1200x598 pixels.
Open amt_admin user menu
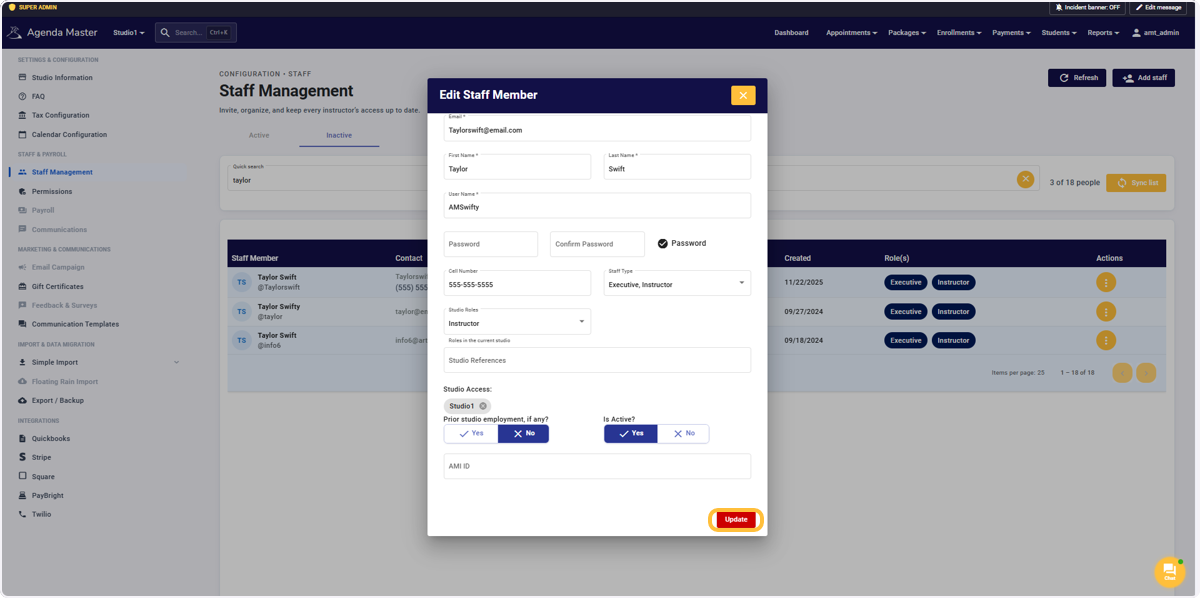pos(1155,33)
